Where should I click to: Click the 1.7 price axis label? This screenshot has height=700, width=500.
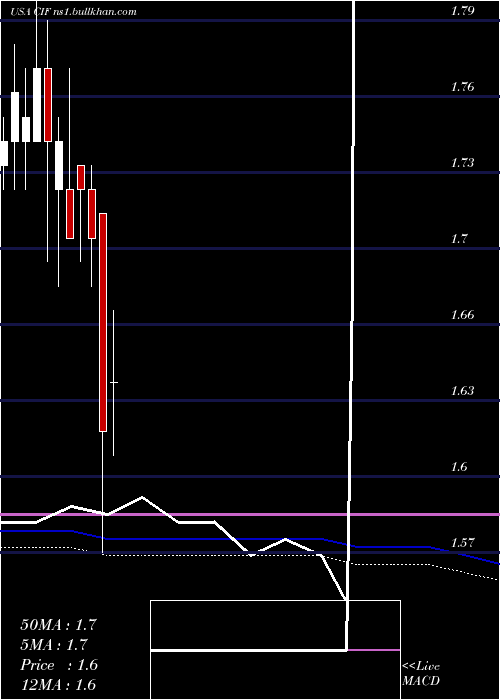(x=458, y=239)
